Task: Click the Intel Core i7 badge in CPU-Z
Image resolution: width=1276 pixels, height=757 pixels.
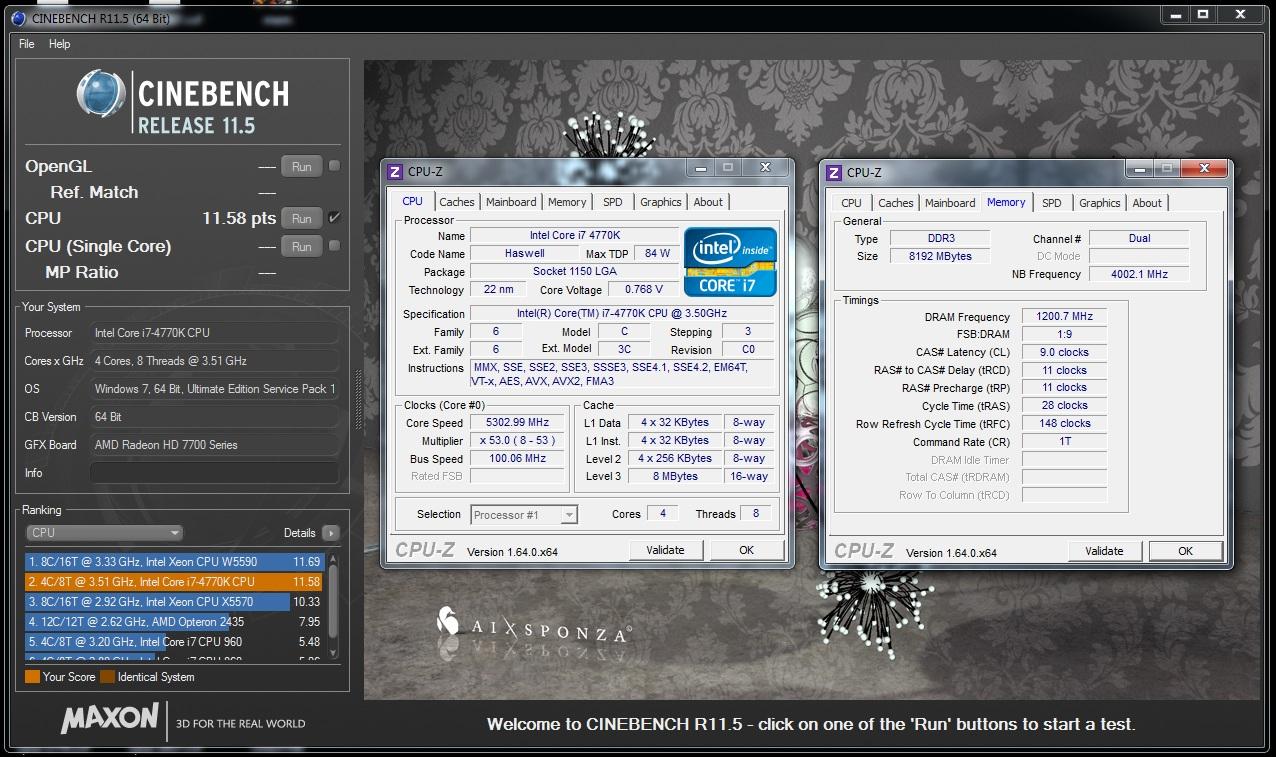Action: pyautogui.click(x=729, y=261)
